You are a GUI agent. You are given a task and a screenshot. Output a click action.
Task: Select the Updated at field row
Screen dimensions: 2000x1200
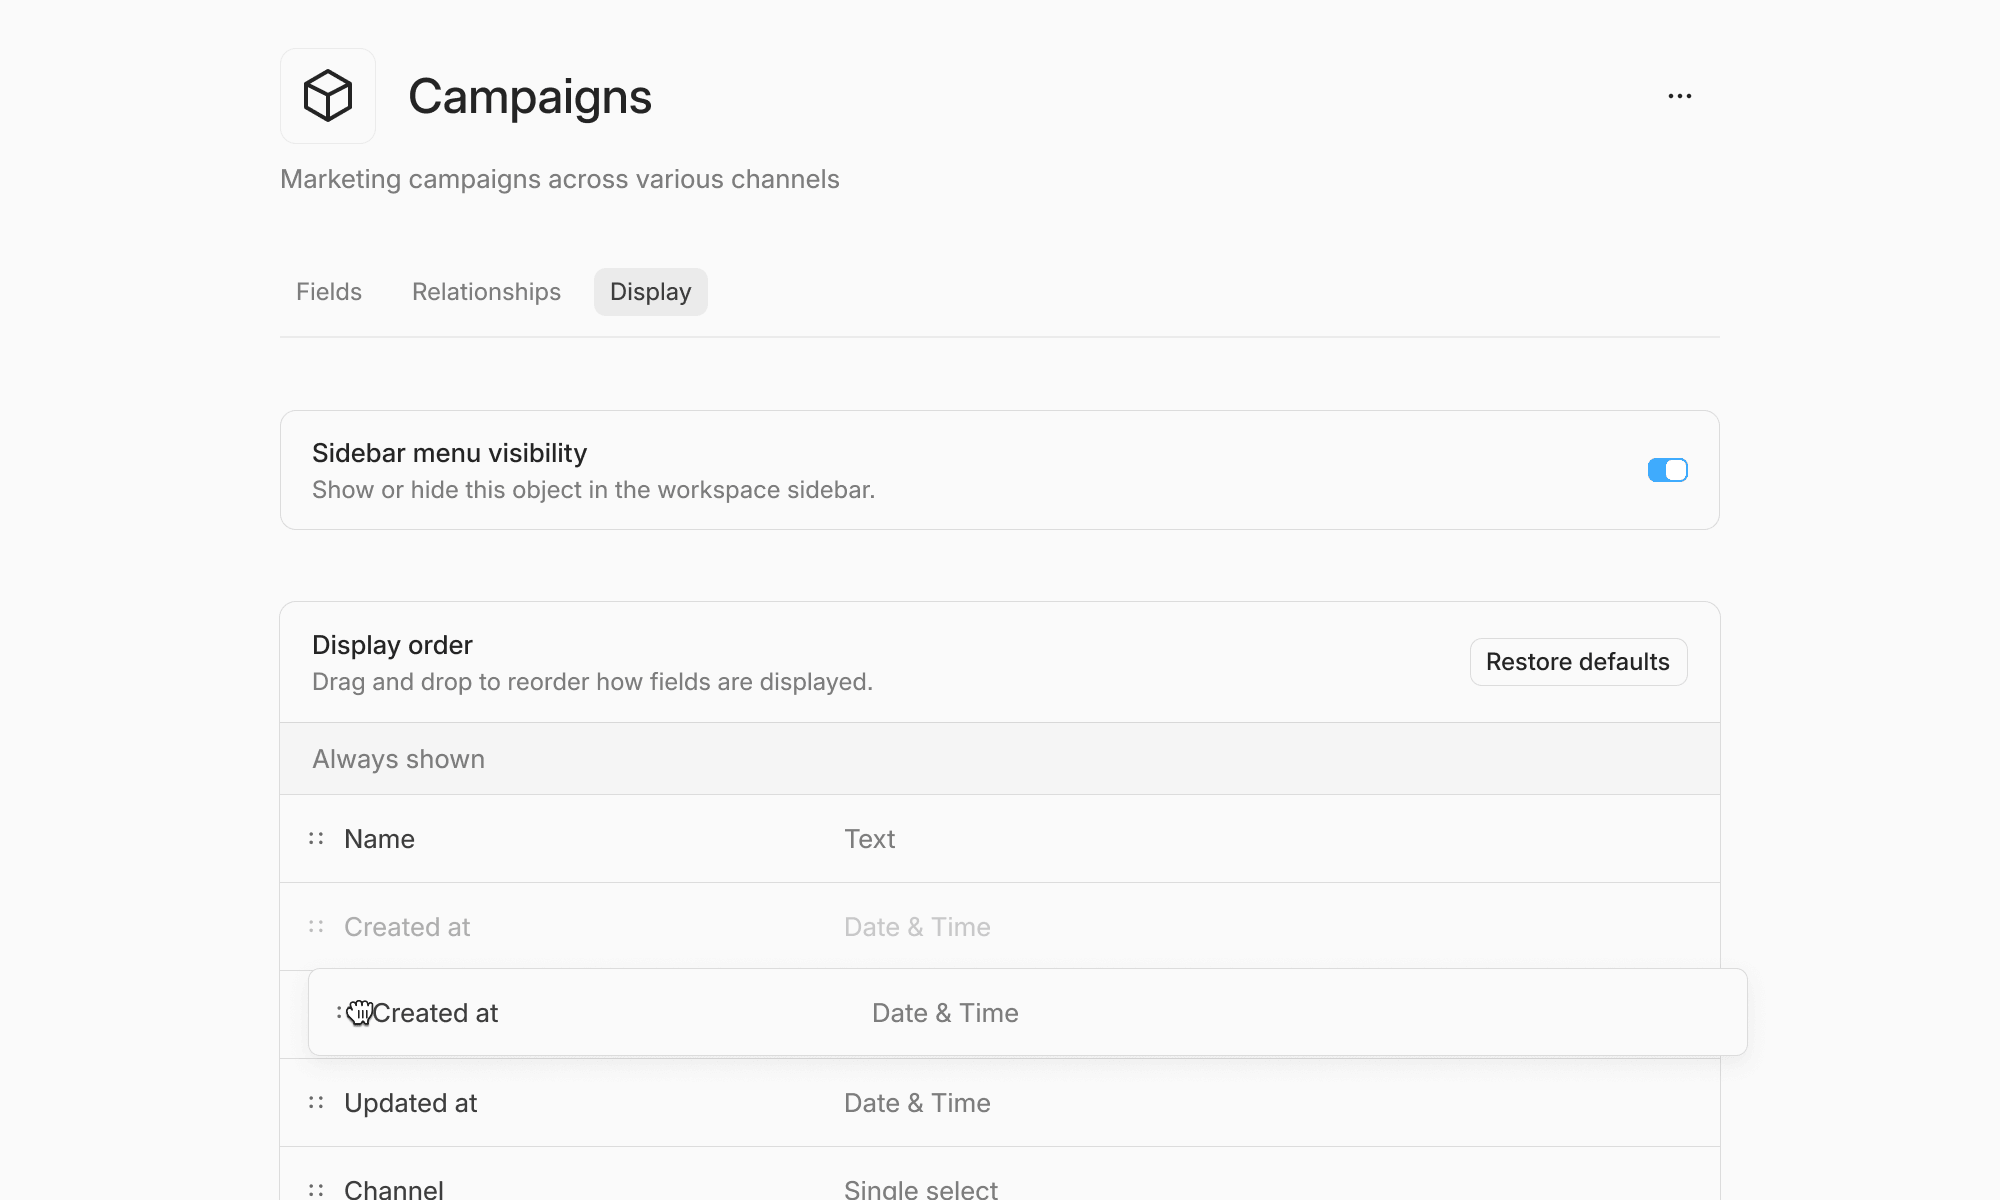click(x=1000, y=1103)
